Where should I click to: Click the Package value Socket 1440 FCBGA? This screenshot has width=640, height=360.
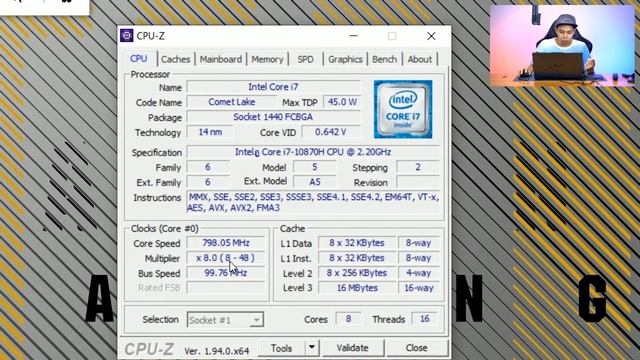273,117
